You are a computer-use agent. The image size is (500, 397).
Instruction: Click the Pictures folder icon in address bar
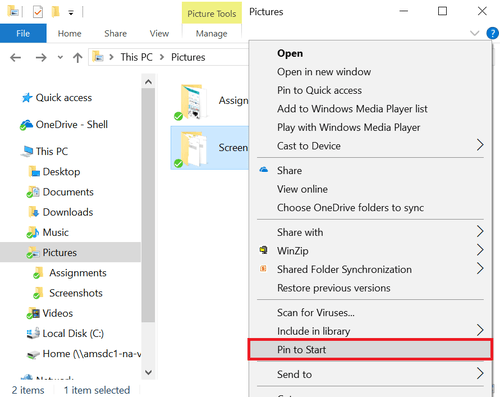[x=98, y=57]
